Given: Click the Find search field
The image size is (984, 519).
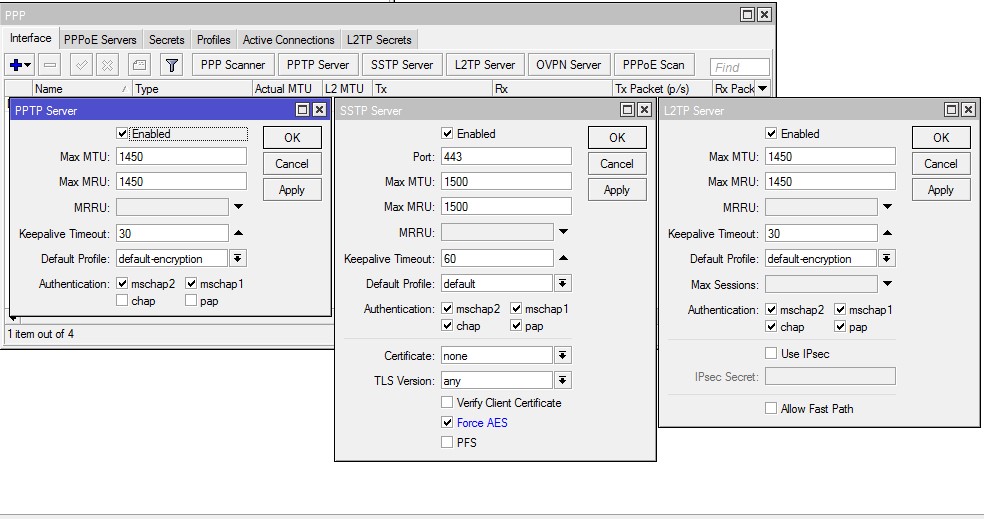Looking at the screenshot, I should (740, 67).
